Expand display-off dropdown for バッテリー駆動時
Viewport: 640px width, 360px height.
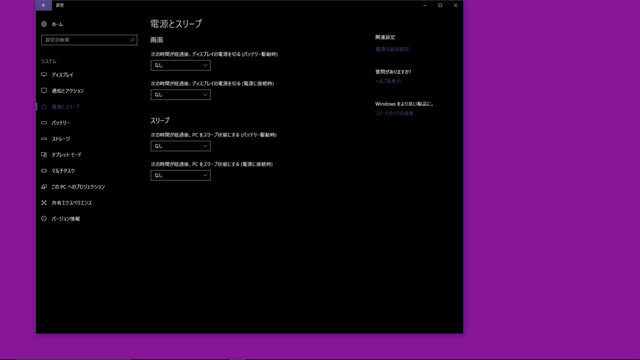[180, 65]
